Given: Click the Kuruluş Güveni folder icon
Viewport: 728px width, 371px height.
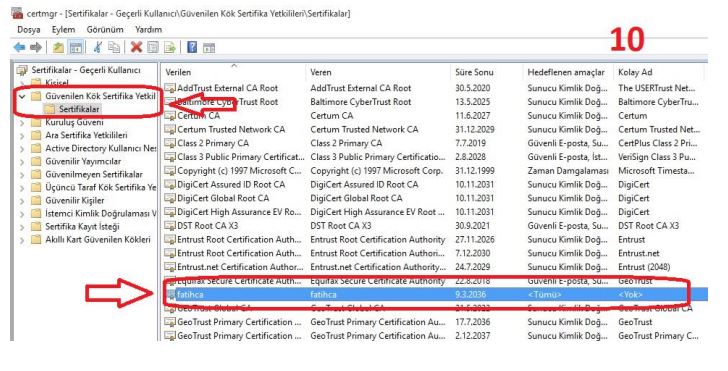Looking at the screenshot, I should (36, 123).
